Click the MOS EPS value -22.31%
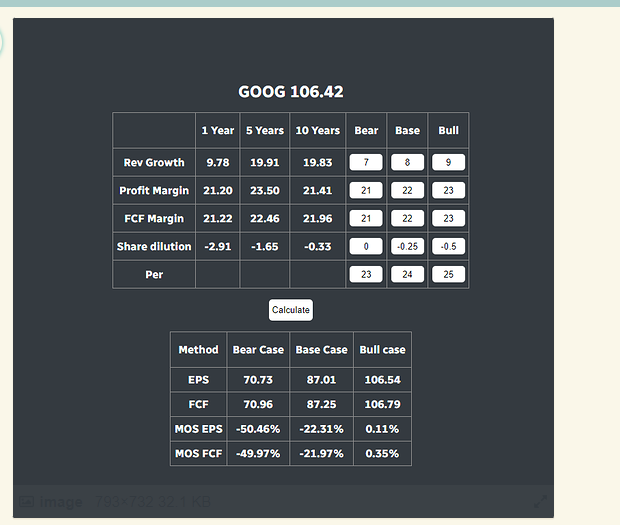Viewport: 620px width, 525px height. [x=321, y=429]
